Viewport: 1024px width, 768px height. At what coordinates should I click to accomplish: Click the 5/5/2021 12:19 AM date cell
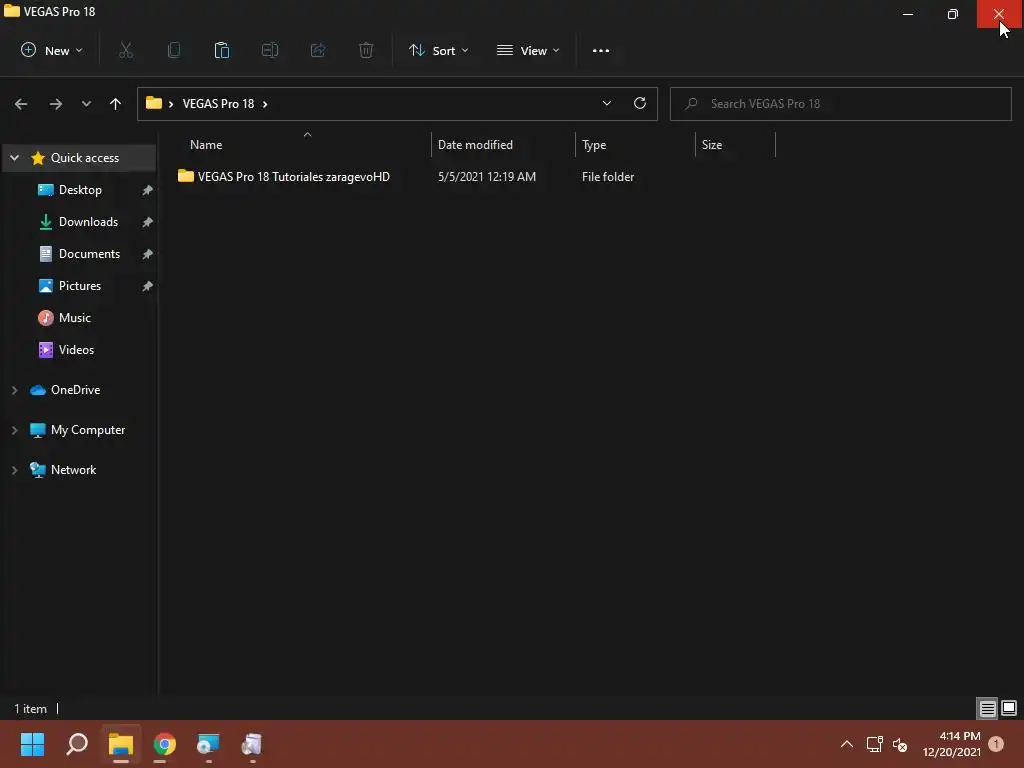[x=487, y=177]
